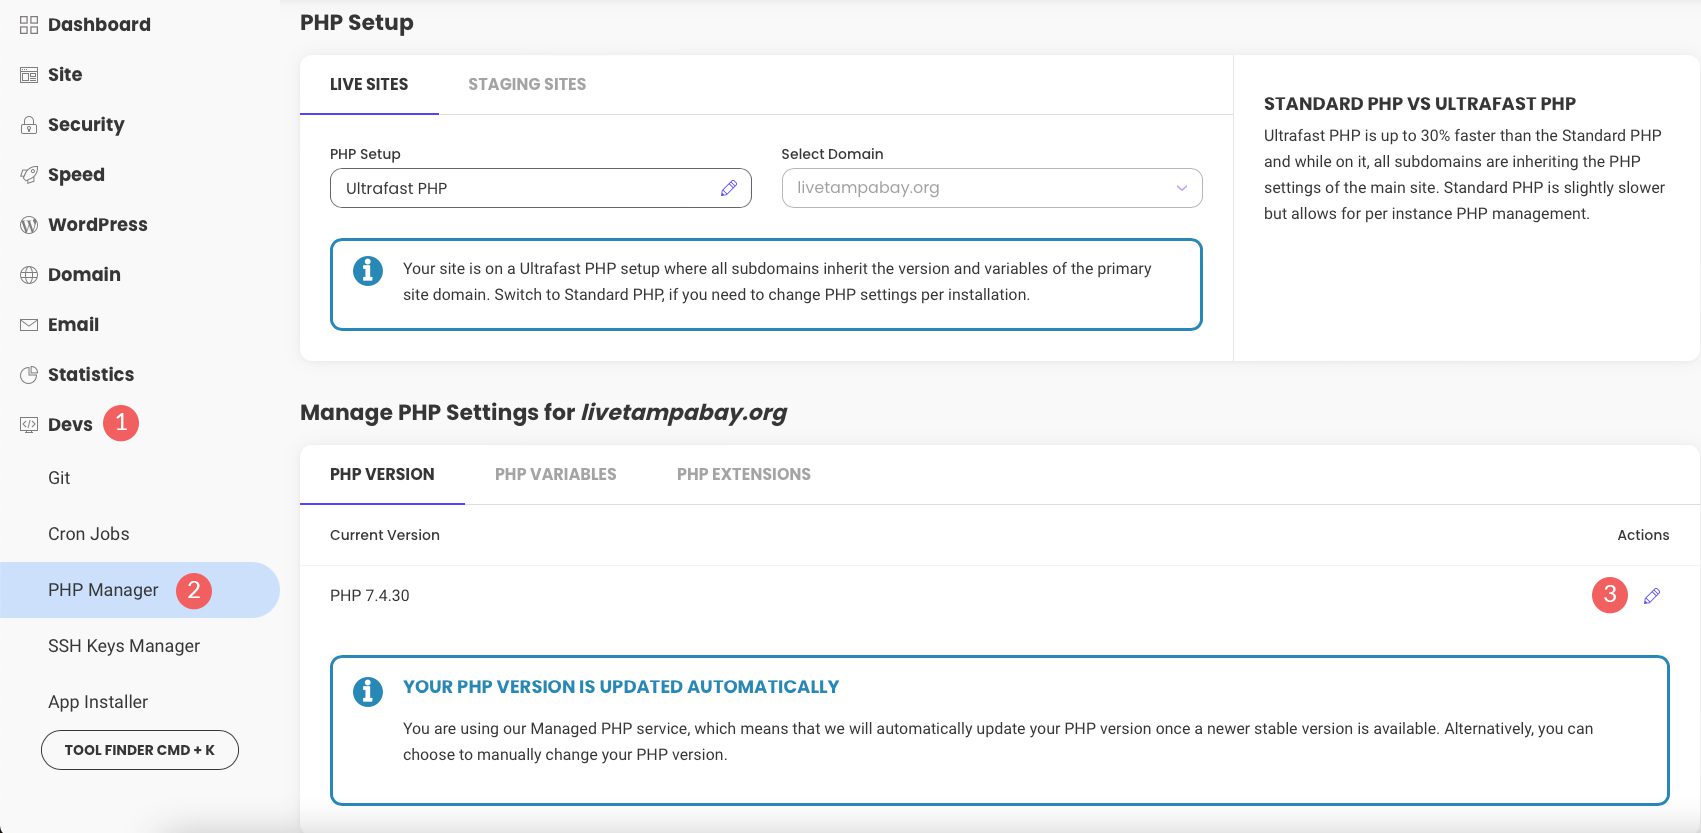Click pencil icon in Ultrafast PHP field

(728, 188)
